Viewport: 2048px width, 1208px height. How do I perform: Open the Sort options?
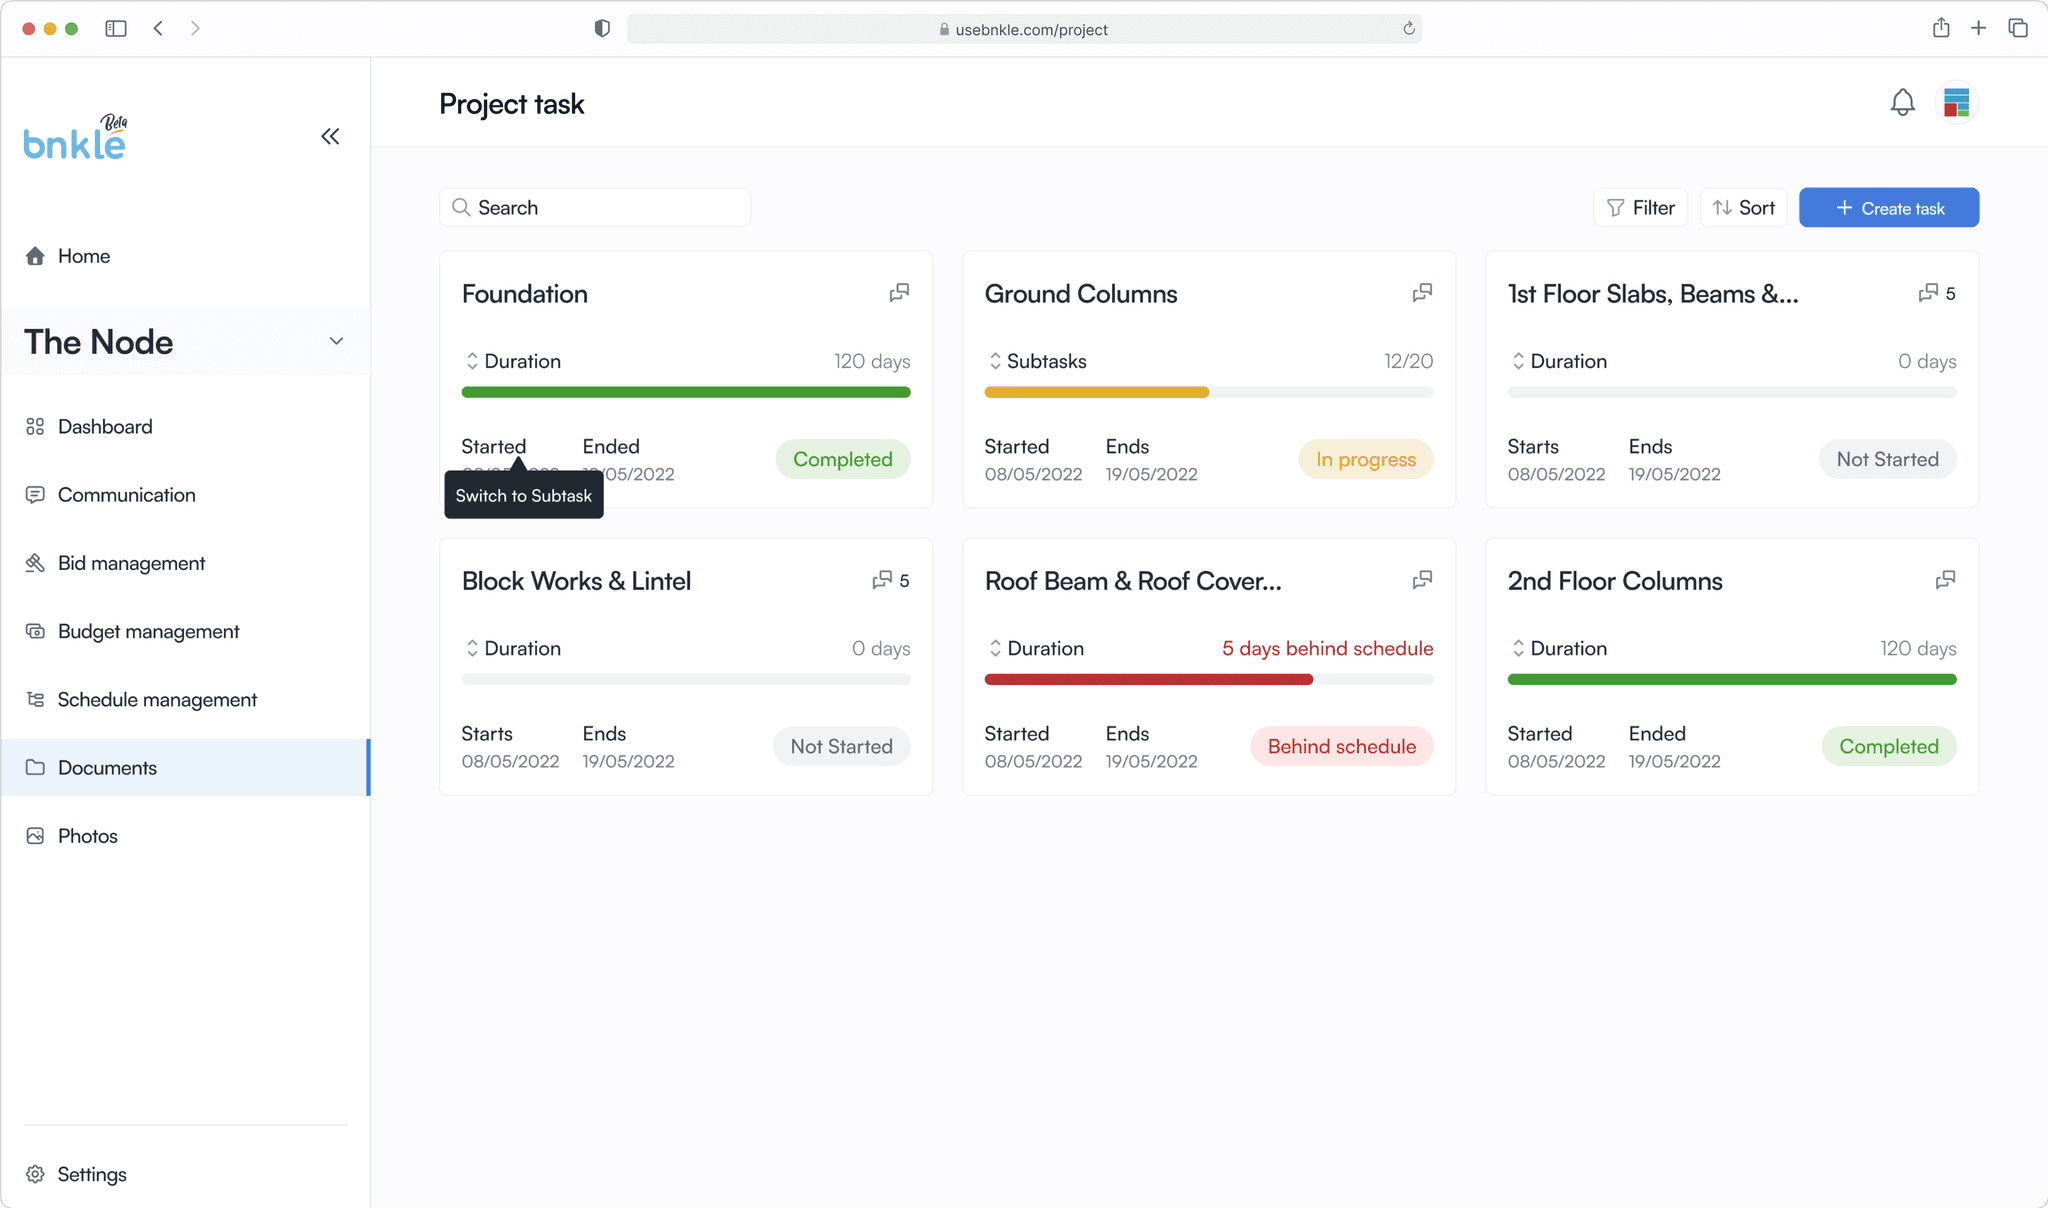[1743, 207]
